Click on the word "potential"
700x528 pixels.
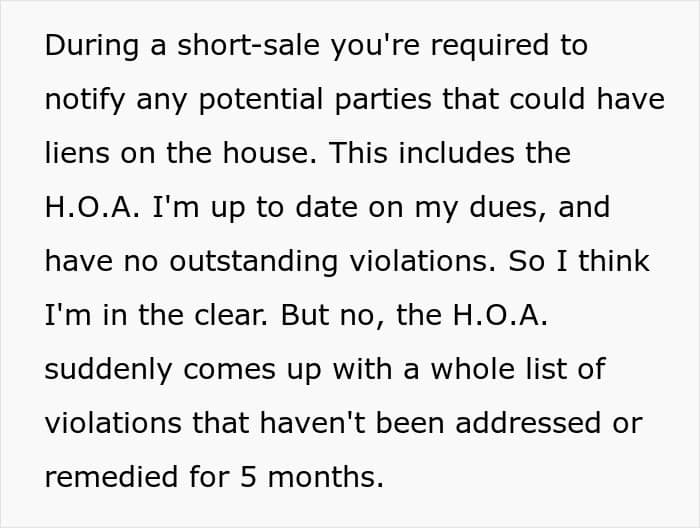(x=260, y=100)
